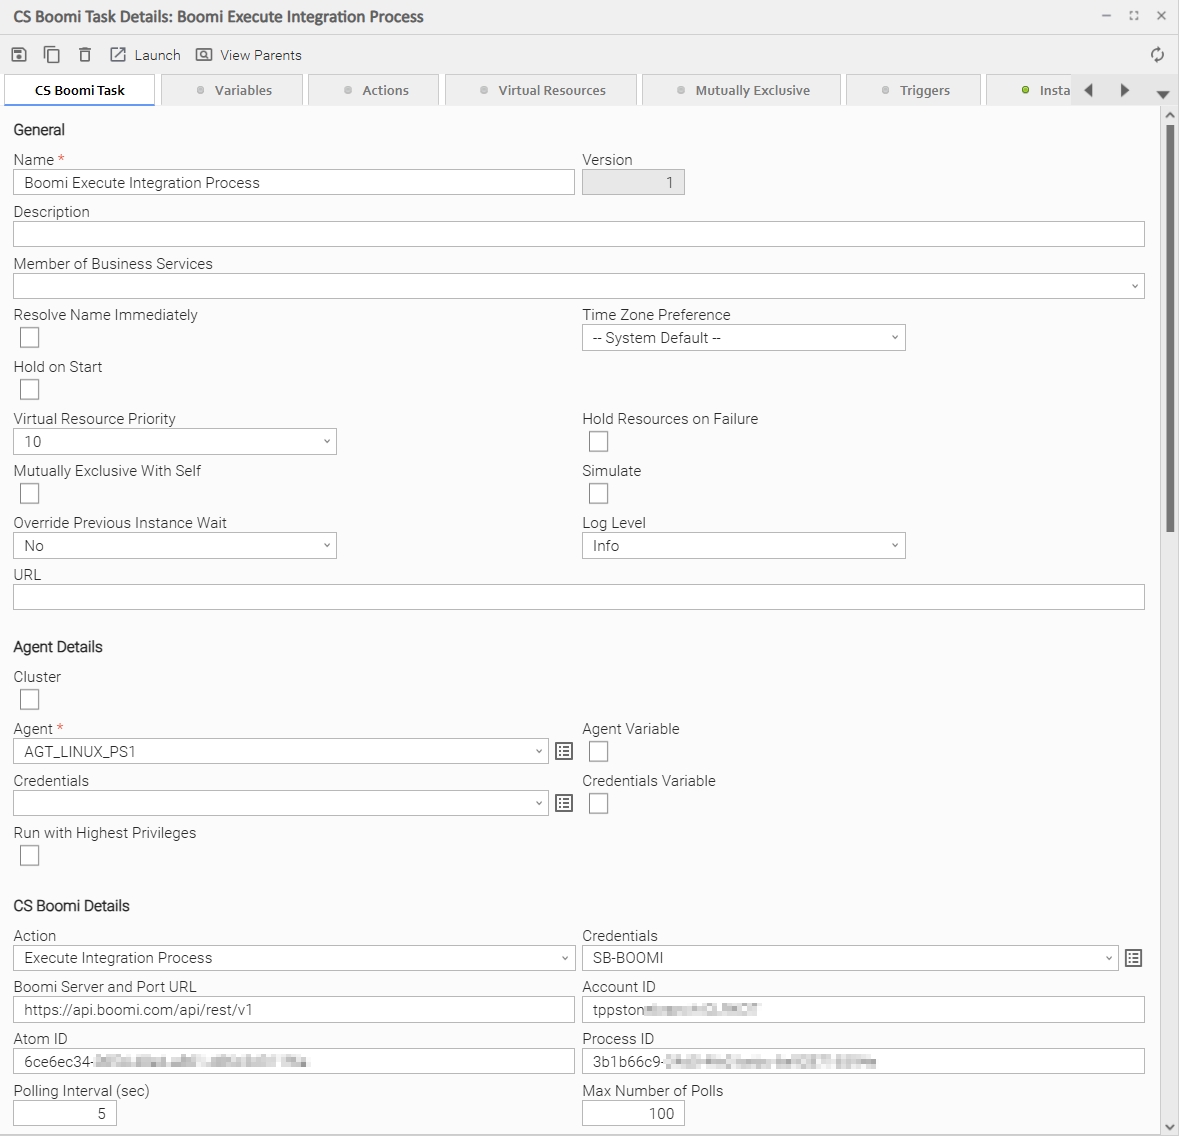Switch to the Actions tab

[374, 90]
